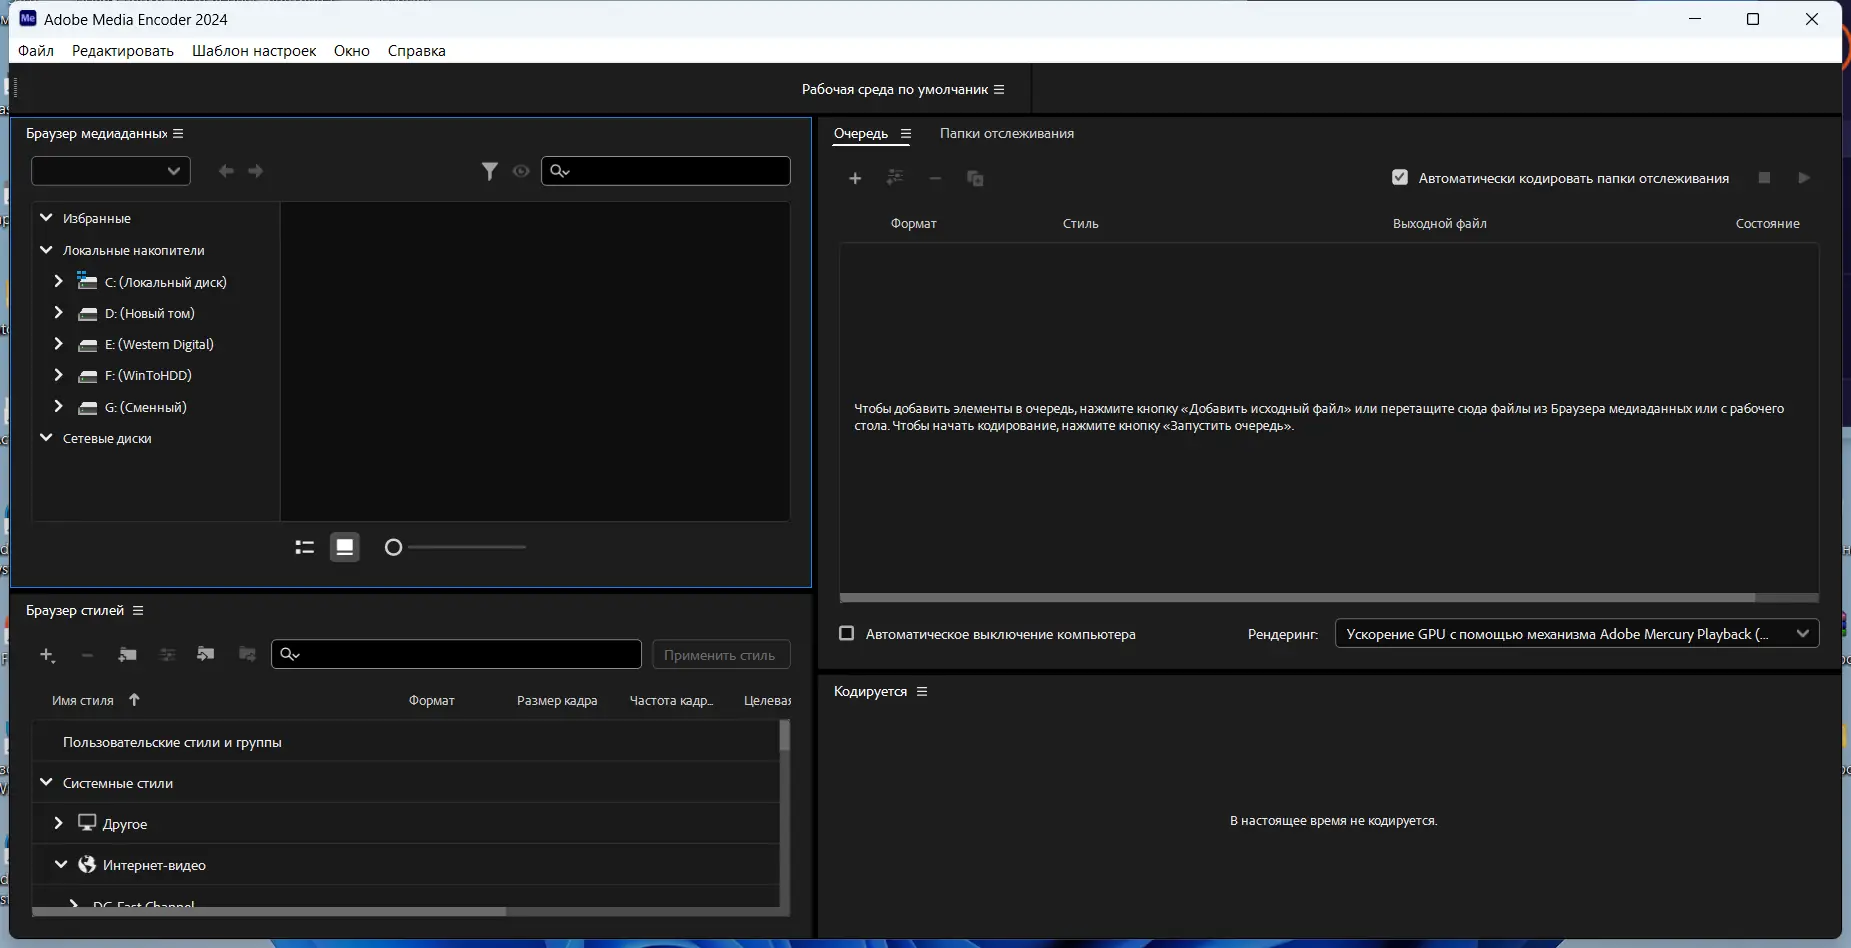Collapse the Системные стили group
1851x948 pixels.
(x=45, y=783)
